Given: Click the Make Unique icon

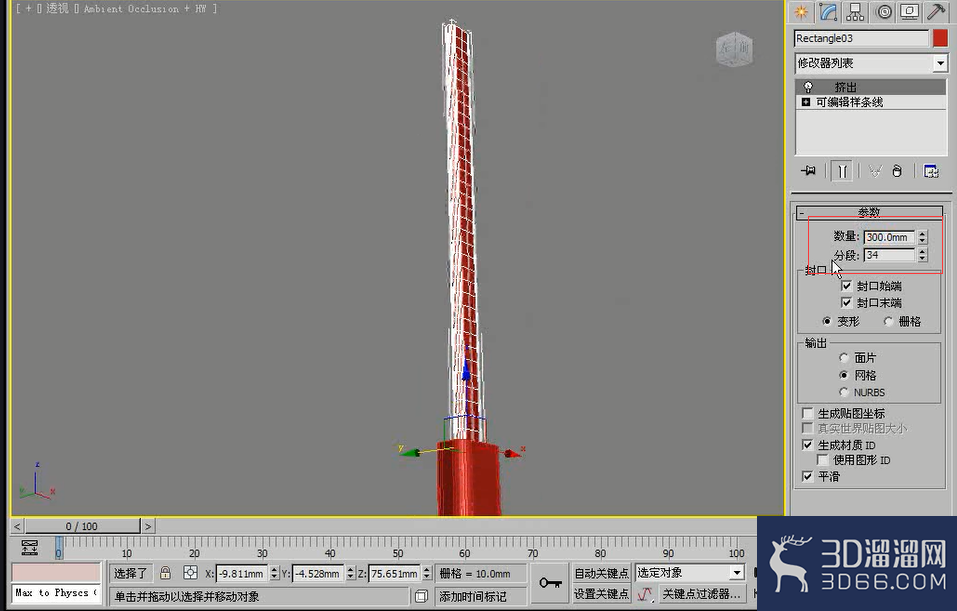Looking at the screenshot, I should (875, 171).
